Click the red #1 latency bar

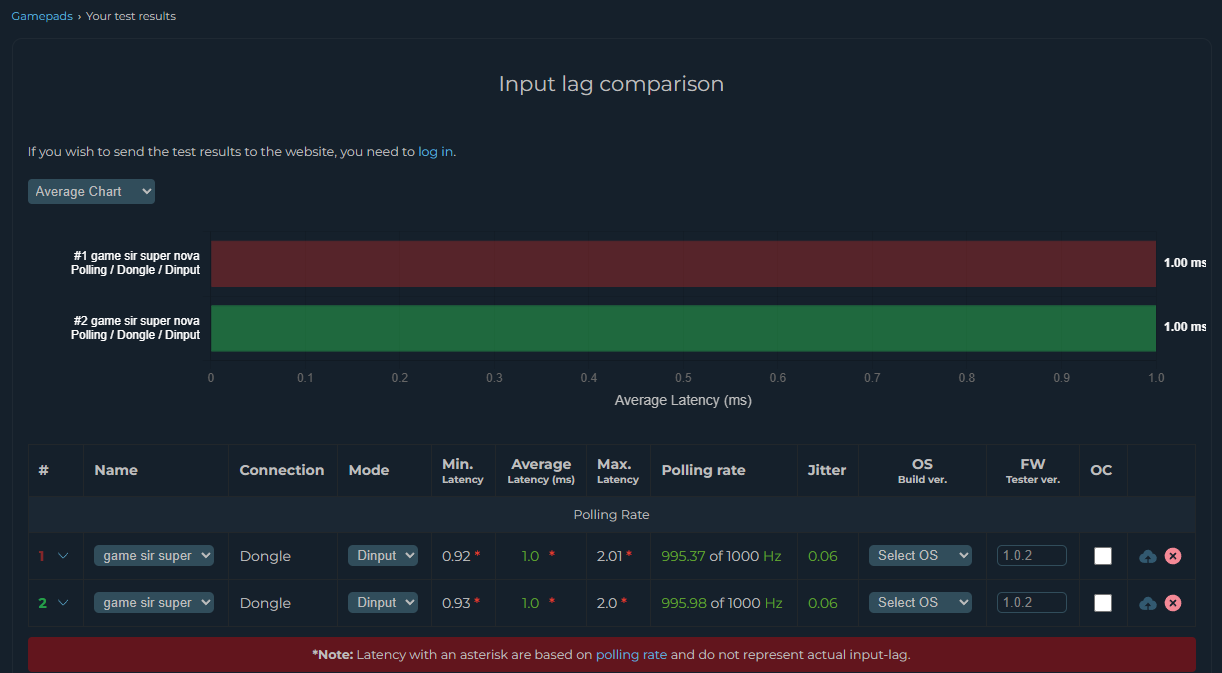click(x=683, y=264)
